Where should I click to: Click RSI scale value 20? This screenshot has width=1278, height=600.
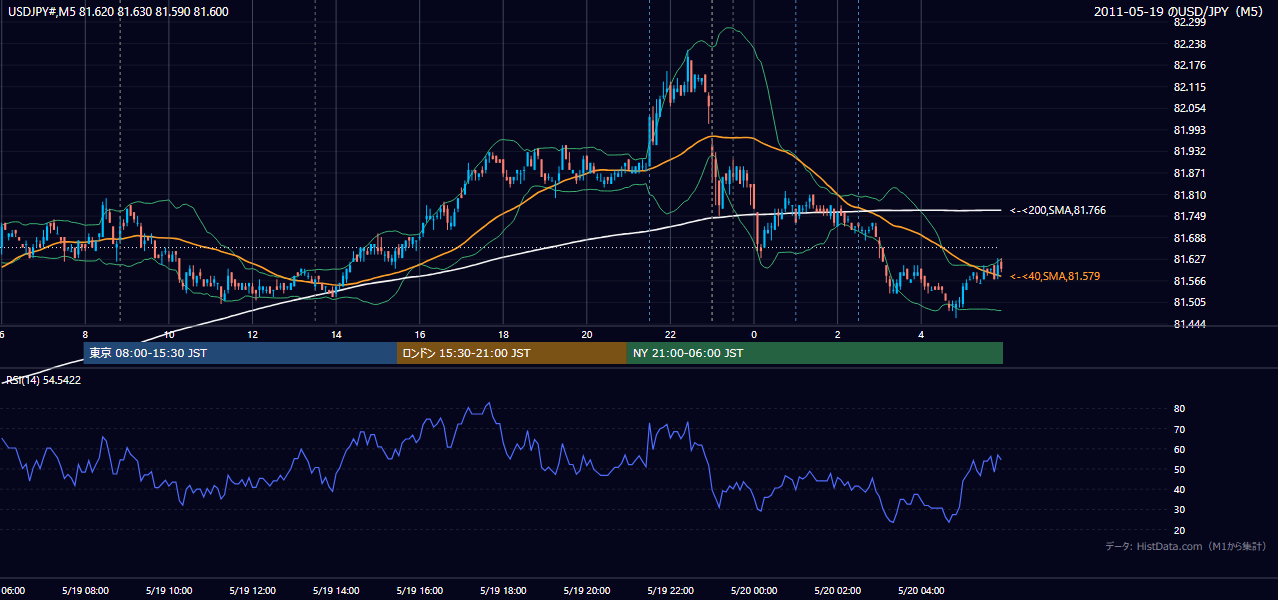[1179, 530]
